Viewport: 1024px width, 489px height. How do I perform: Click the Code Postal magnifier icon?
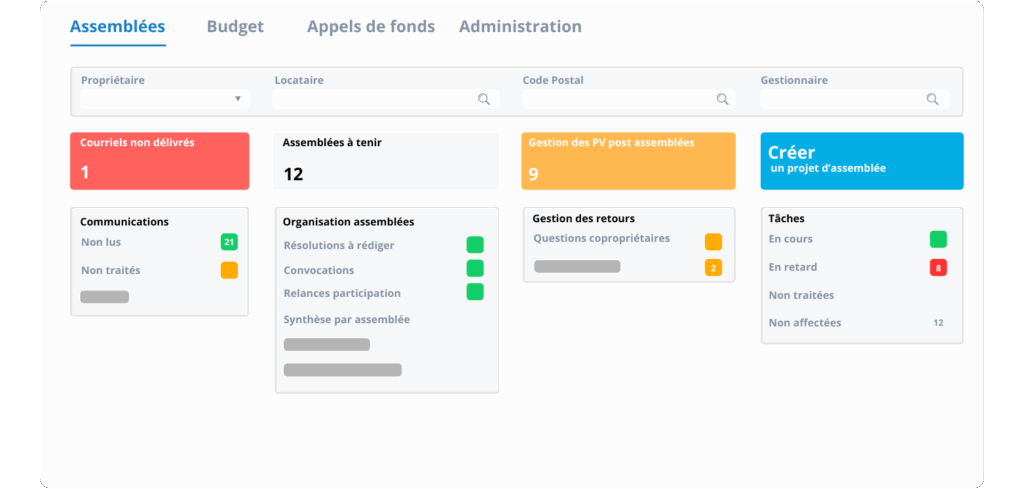tap(722, 99)
